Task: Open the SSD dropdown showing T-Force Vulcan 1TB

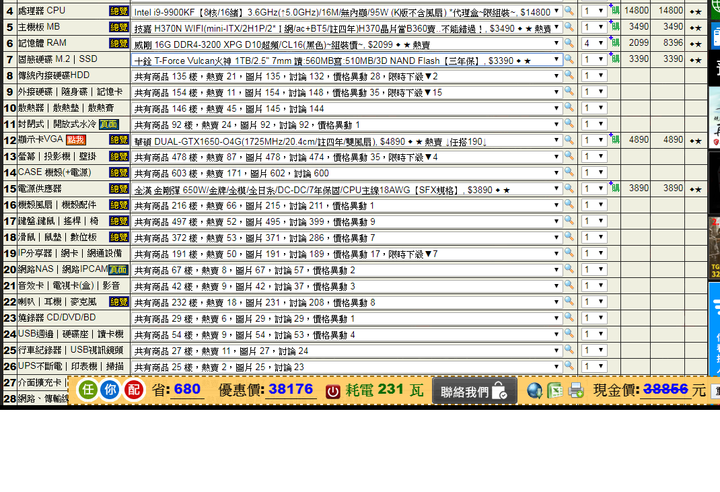Action: point(347,60)
